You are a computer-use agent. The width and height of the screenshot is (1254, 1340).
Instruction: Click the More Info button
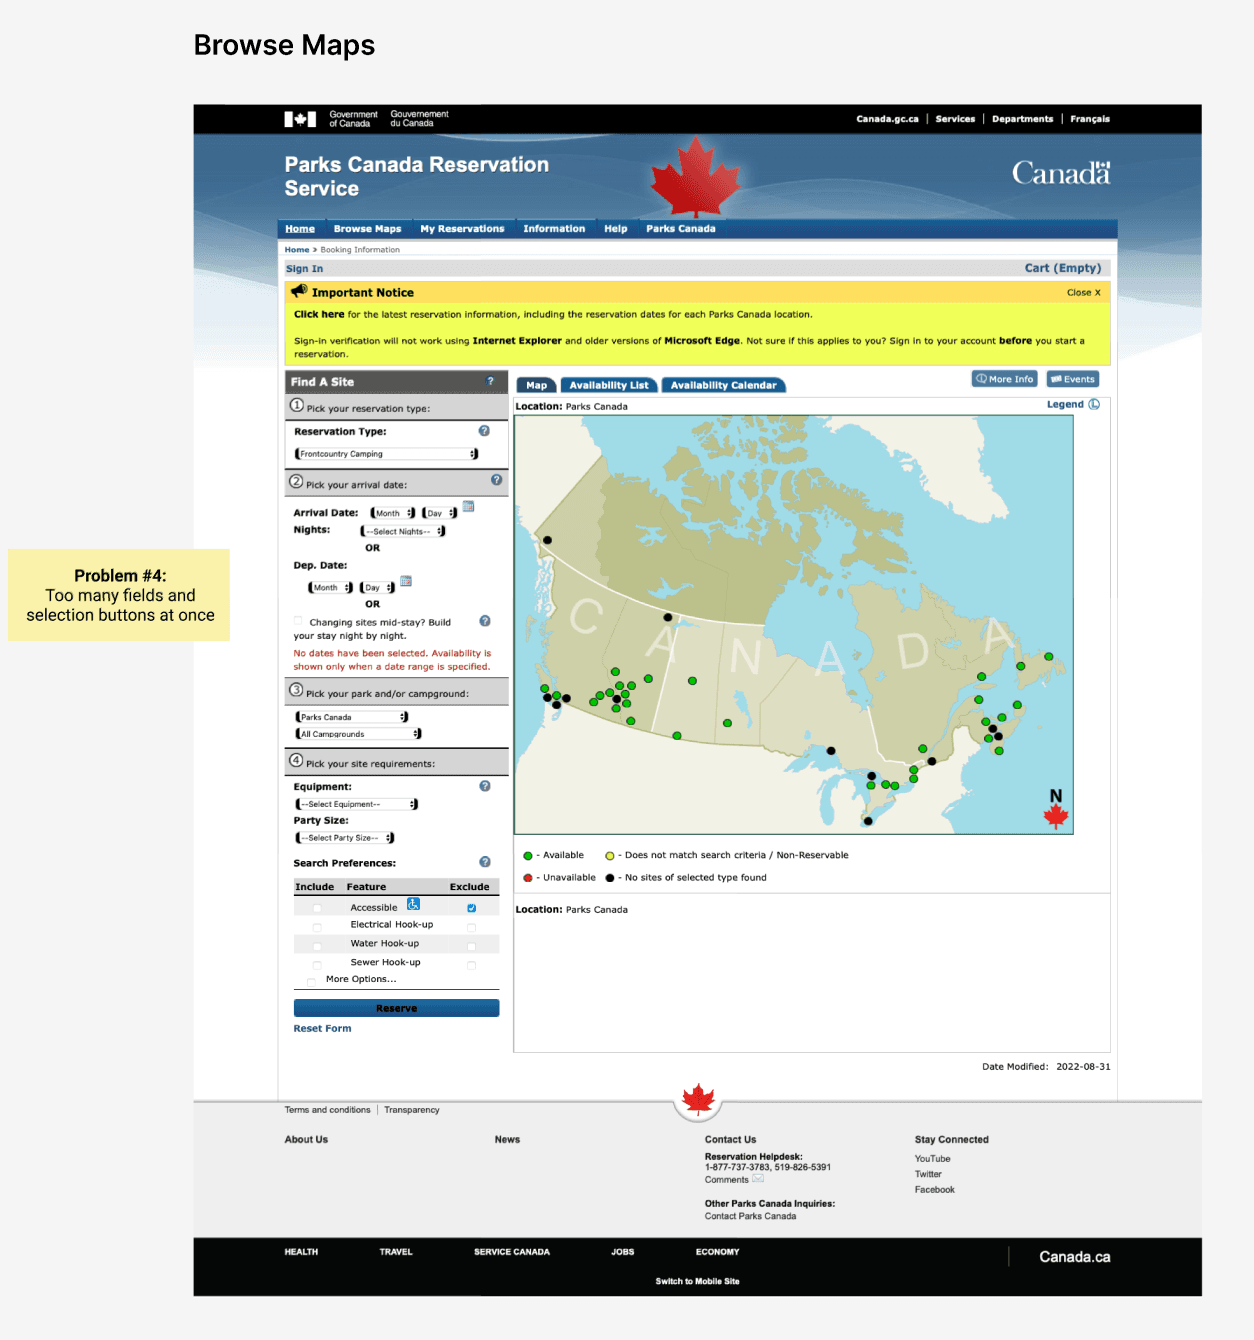[1005, 379]
